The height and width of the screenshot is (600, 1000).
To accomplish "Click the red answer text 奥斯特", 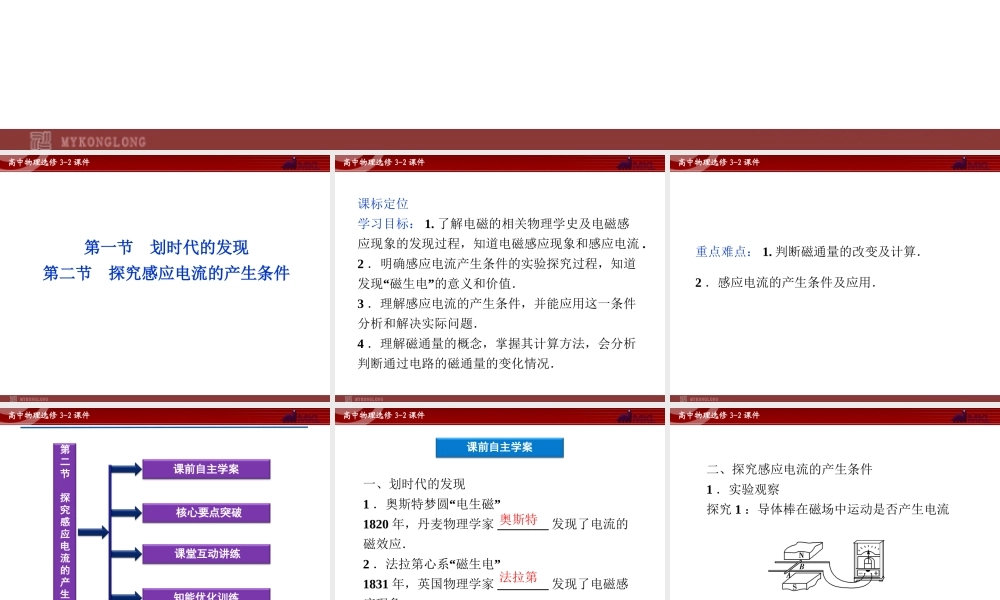I will click(x=518, y=520).
